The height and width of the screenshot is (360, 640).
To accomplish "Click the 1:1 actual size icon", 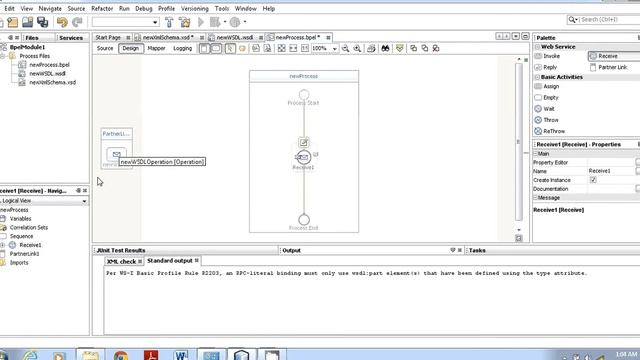I will 305,49.
